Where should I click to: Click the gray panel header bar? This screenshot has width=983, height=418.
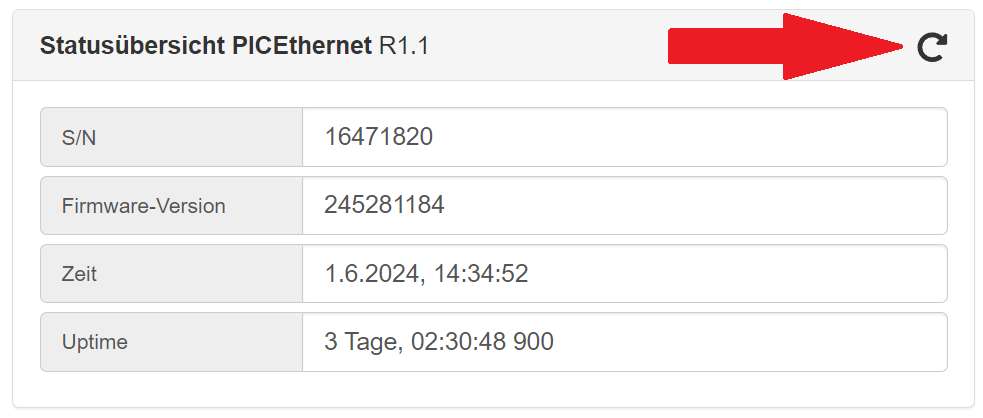(493, 45)
